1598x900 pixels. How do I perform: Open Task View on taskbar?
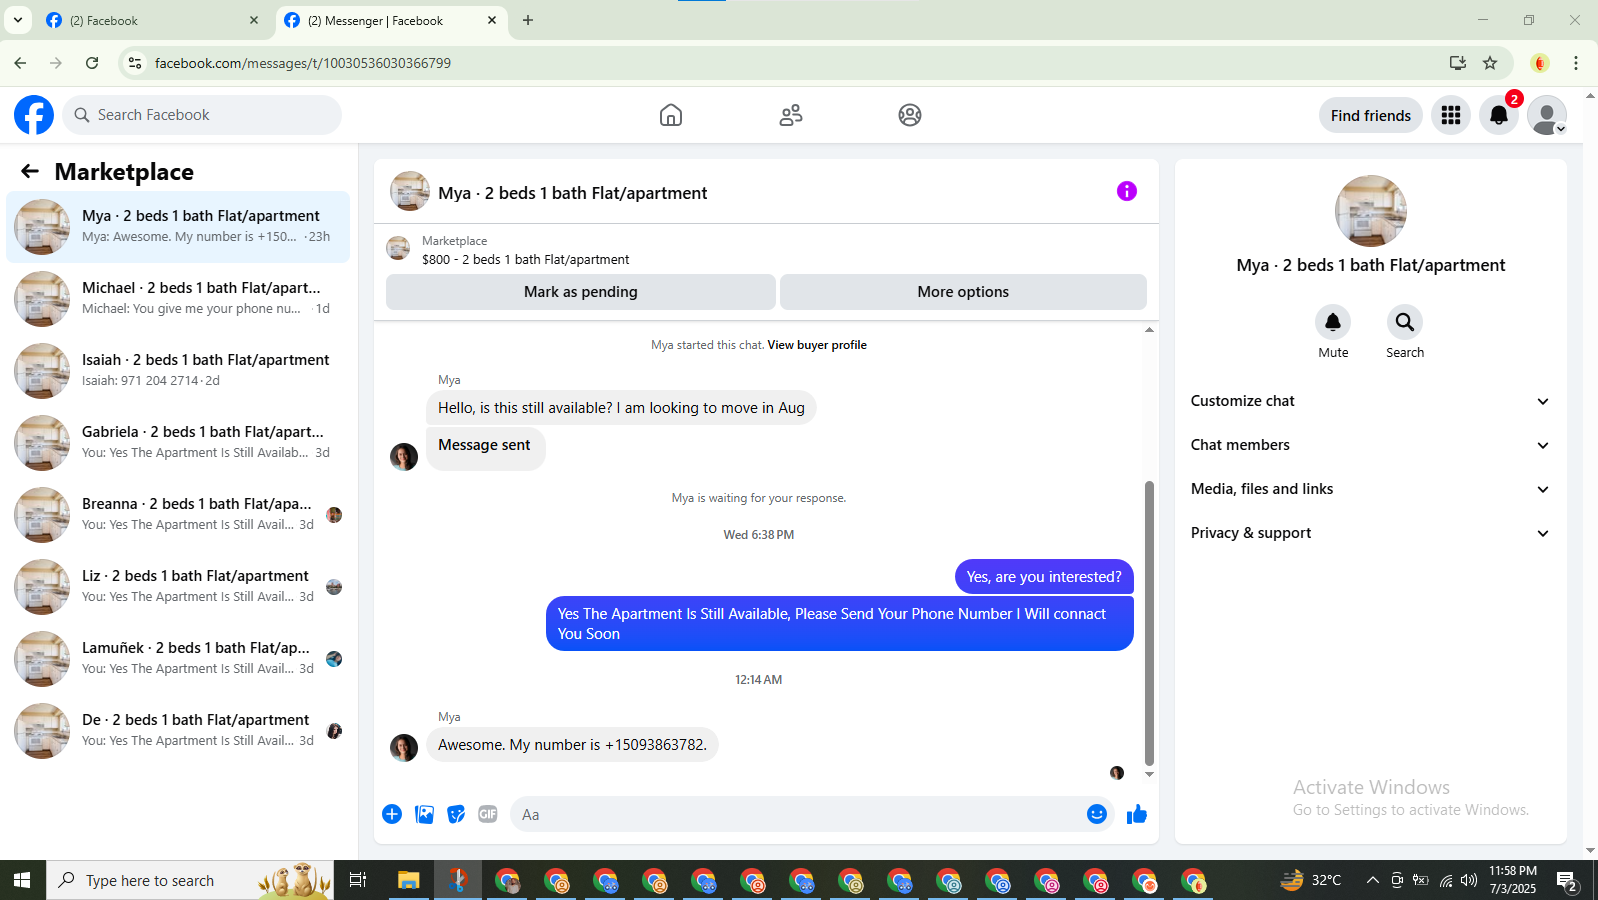[357, 880]
